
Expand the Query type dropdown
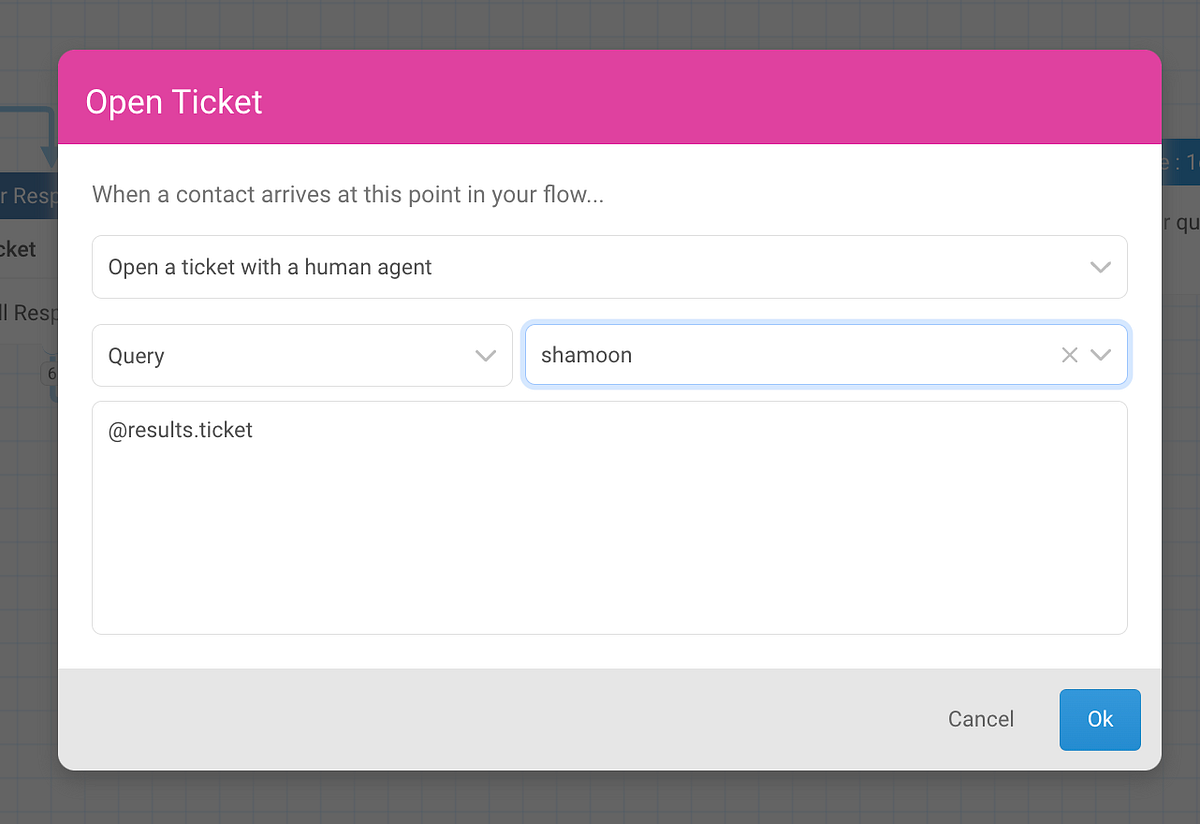click(x=486, y=355)
